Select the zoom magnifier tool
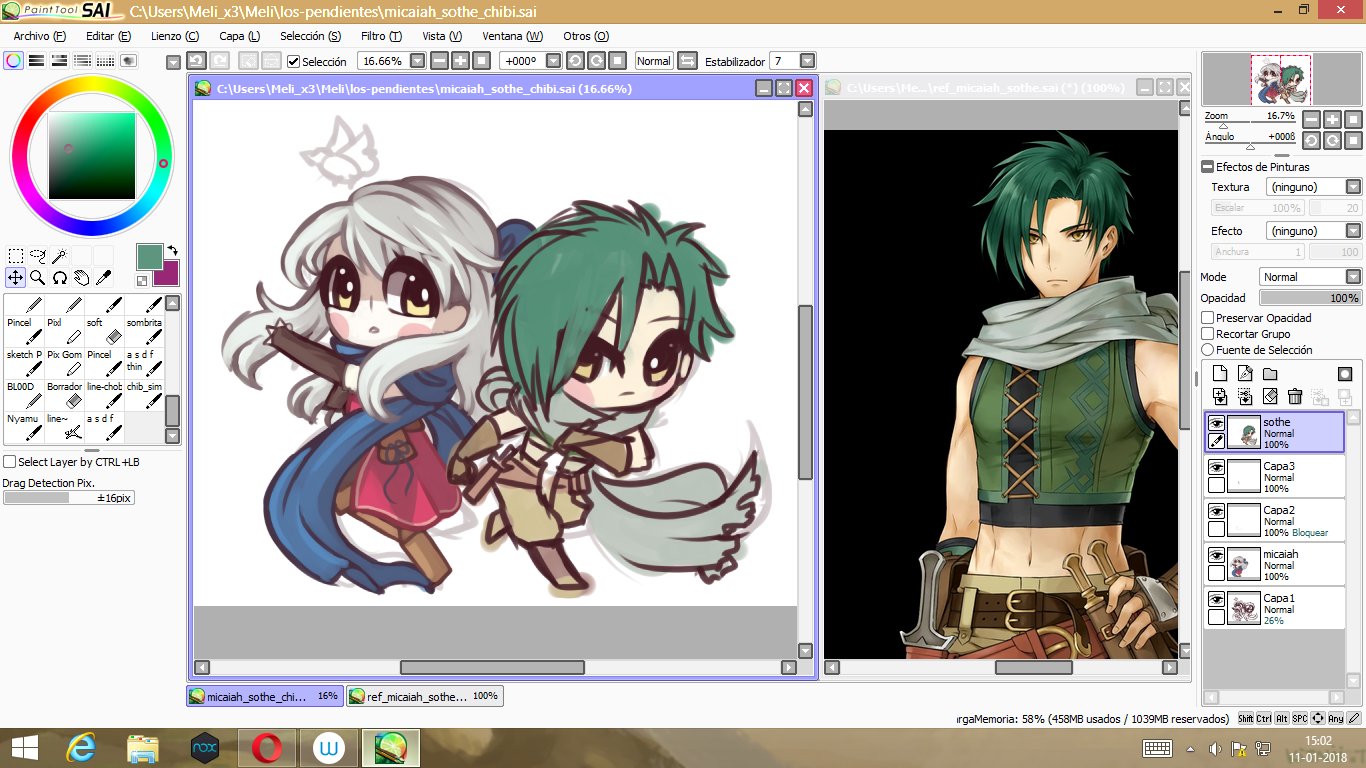This screenshot has width=1366, height=768. tap(38, 277)
